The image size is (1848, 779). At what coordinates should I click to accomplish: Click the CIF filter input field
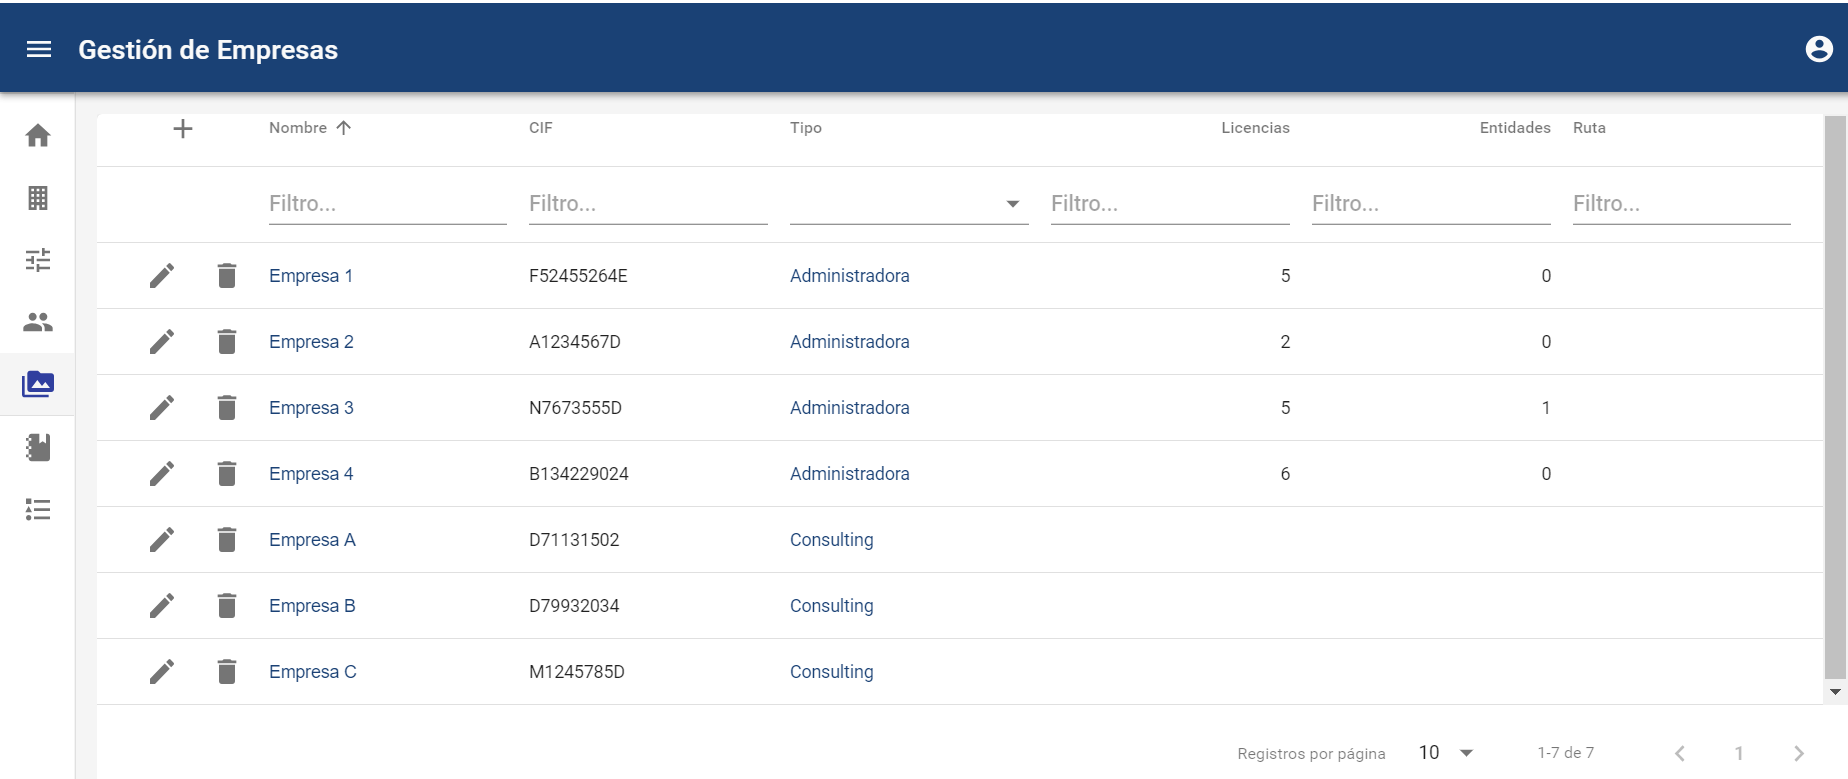(647, 204)
